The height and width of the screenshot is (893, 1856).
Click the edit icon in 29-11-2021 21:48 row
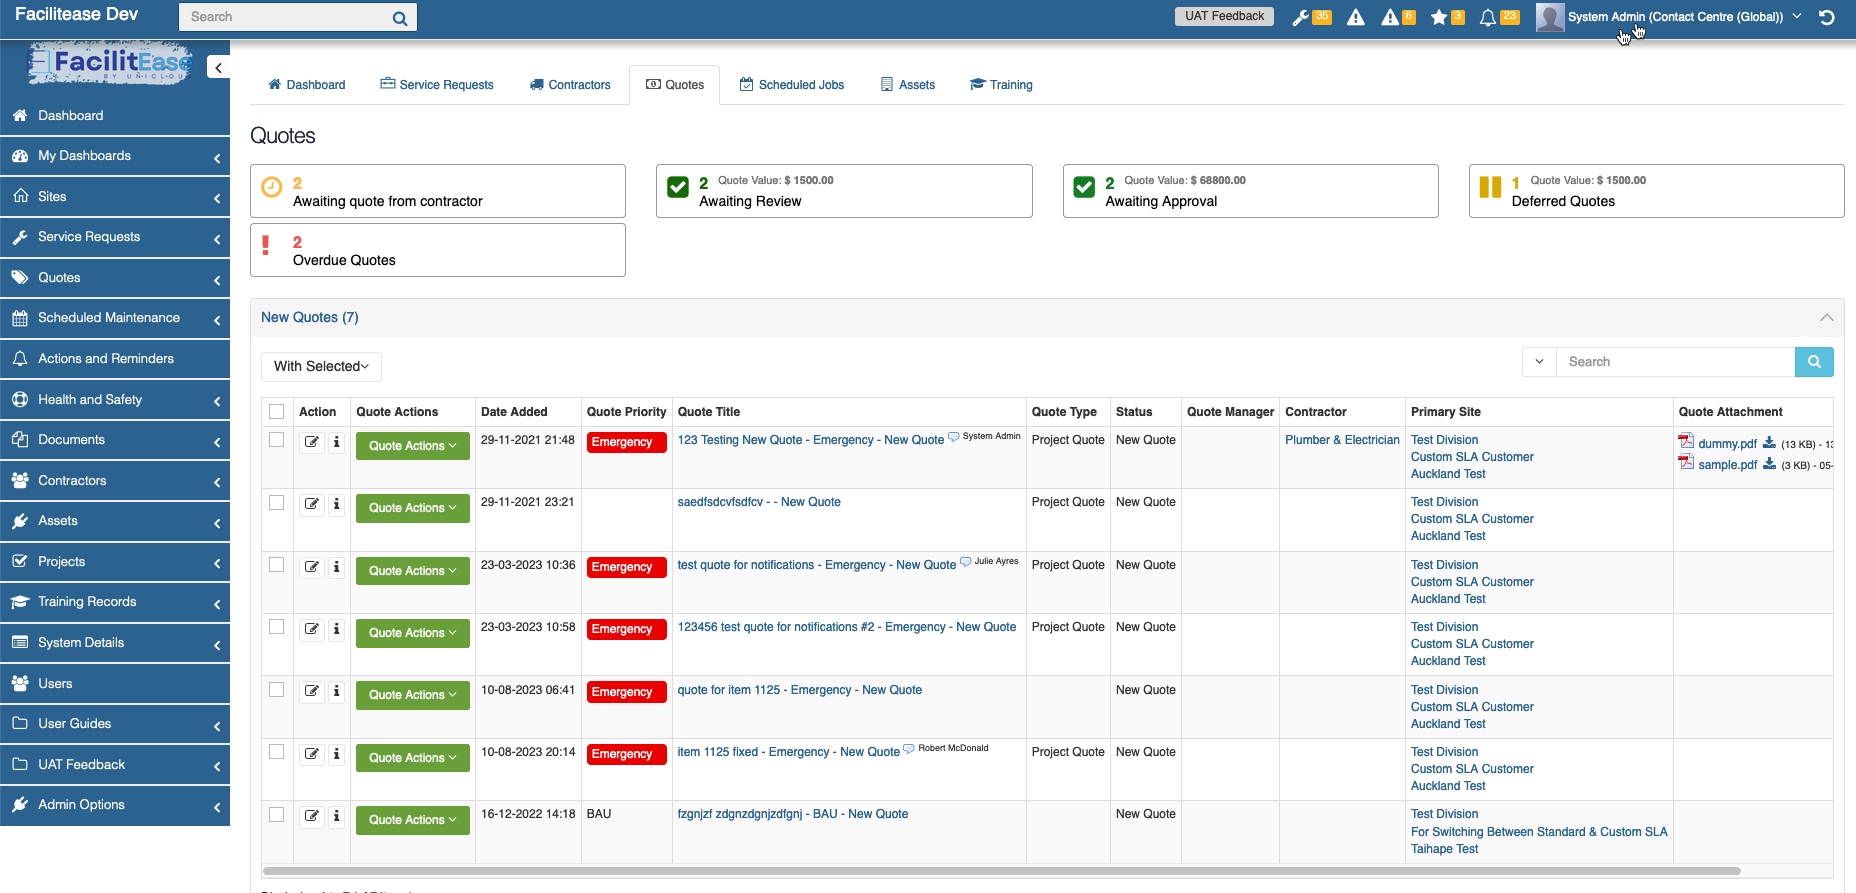click(x=312, y=442)
